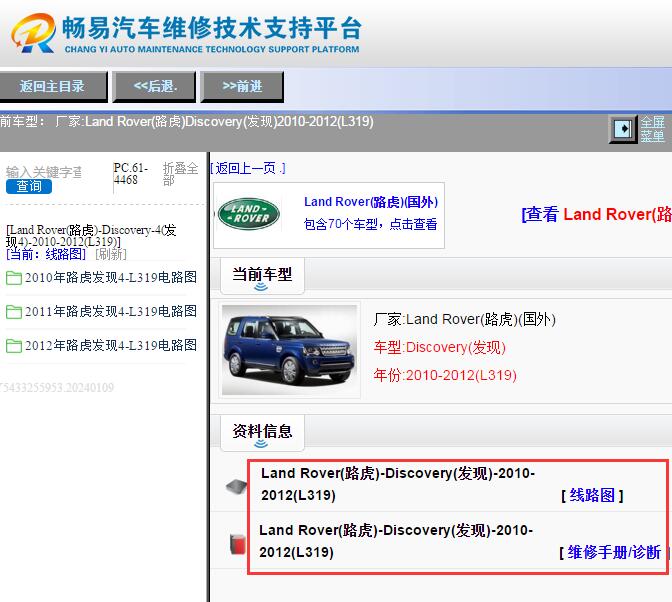This screenshot has width=672, height=602.
Task: Click the current vehicle breadcrumb text in header
Action: [x=186, y=122]
